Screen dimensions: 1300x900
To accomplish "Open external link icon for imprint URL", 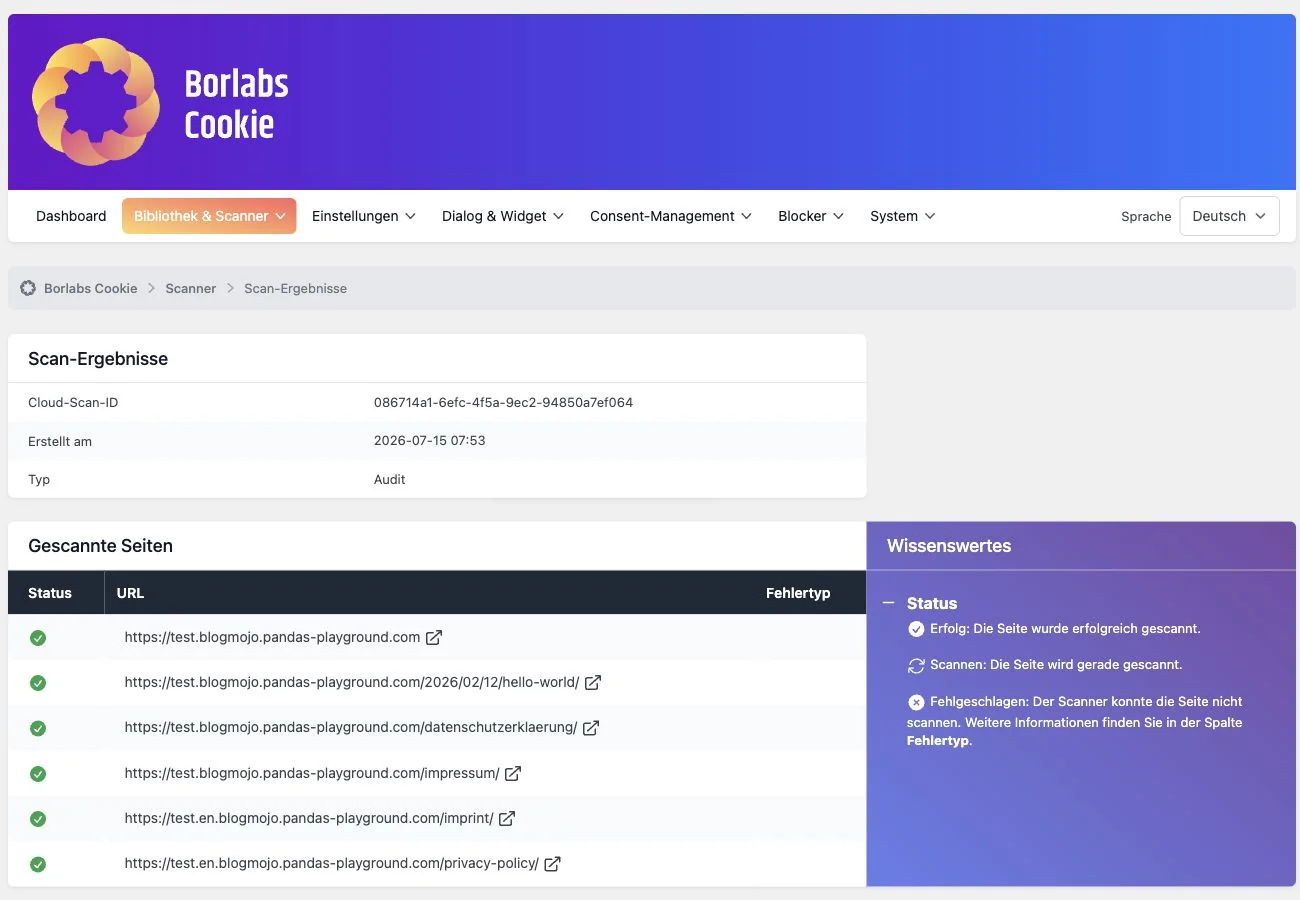I will coord(507,818).
